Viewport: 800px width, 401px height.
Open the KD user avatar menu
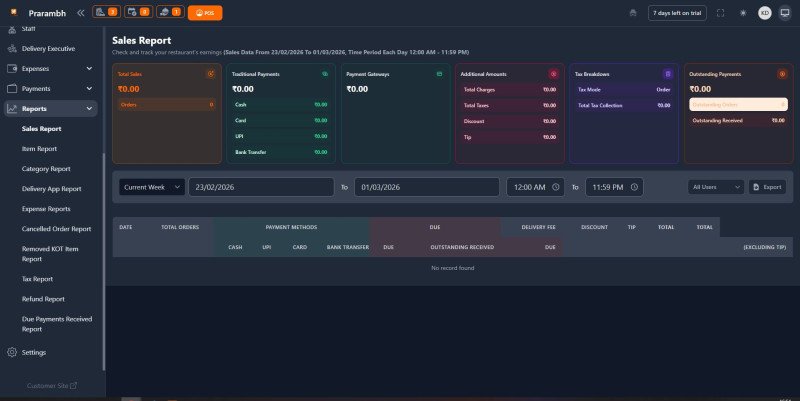[764, 13]
